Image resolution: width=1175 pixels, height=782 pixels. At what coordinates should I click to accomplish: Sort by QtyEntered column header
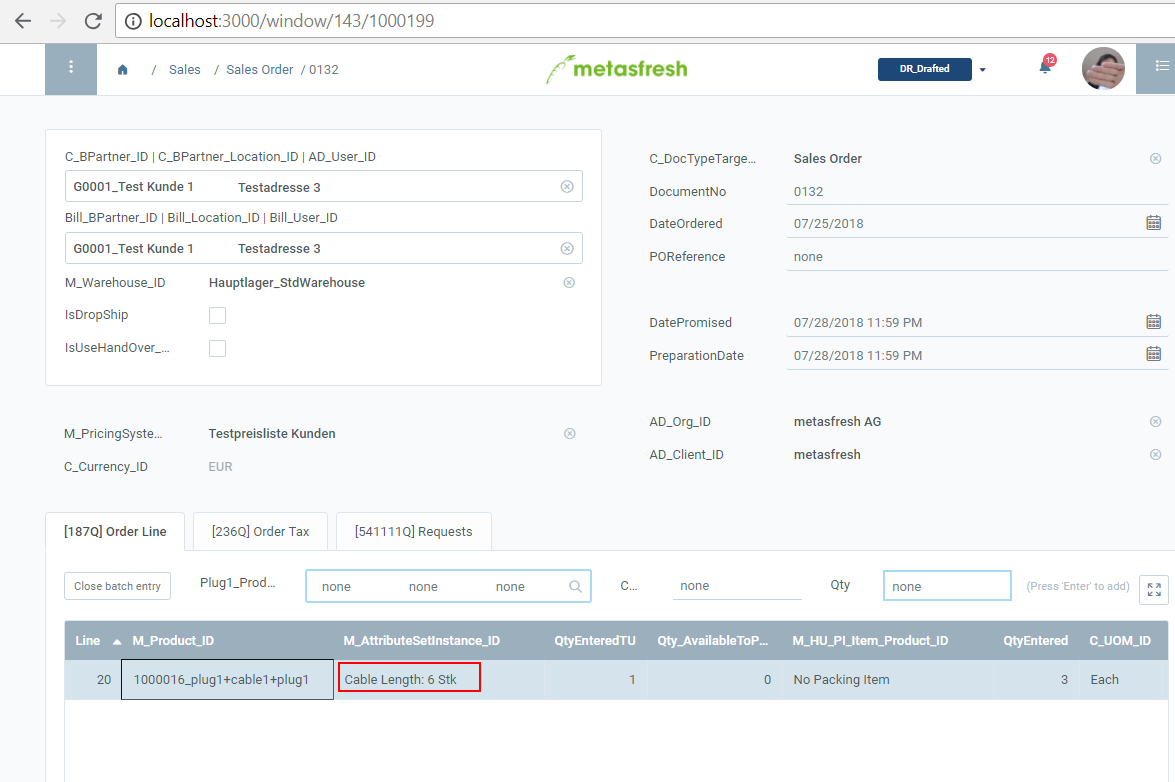1036,640
